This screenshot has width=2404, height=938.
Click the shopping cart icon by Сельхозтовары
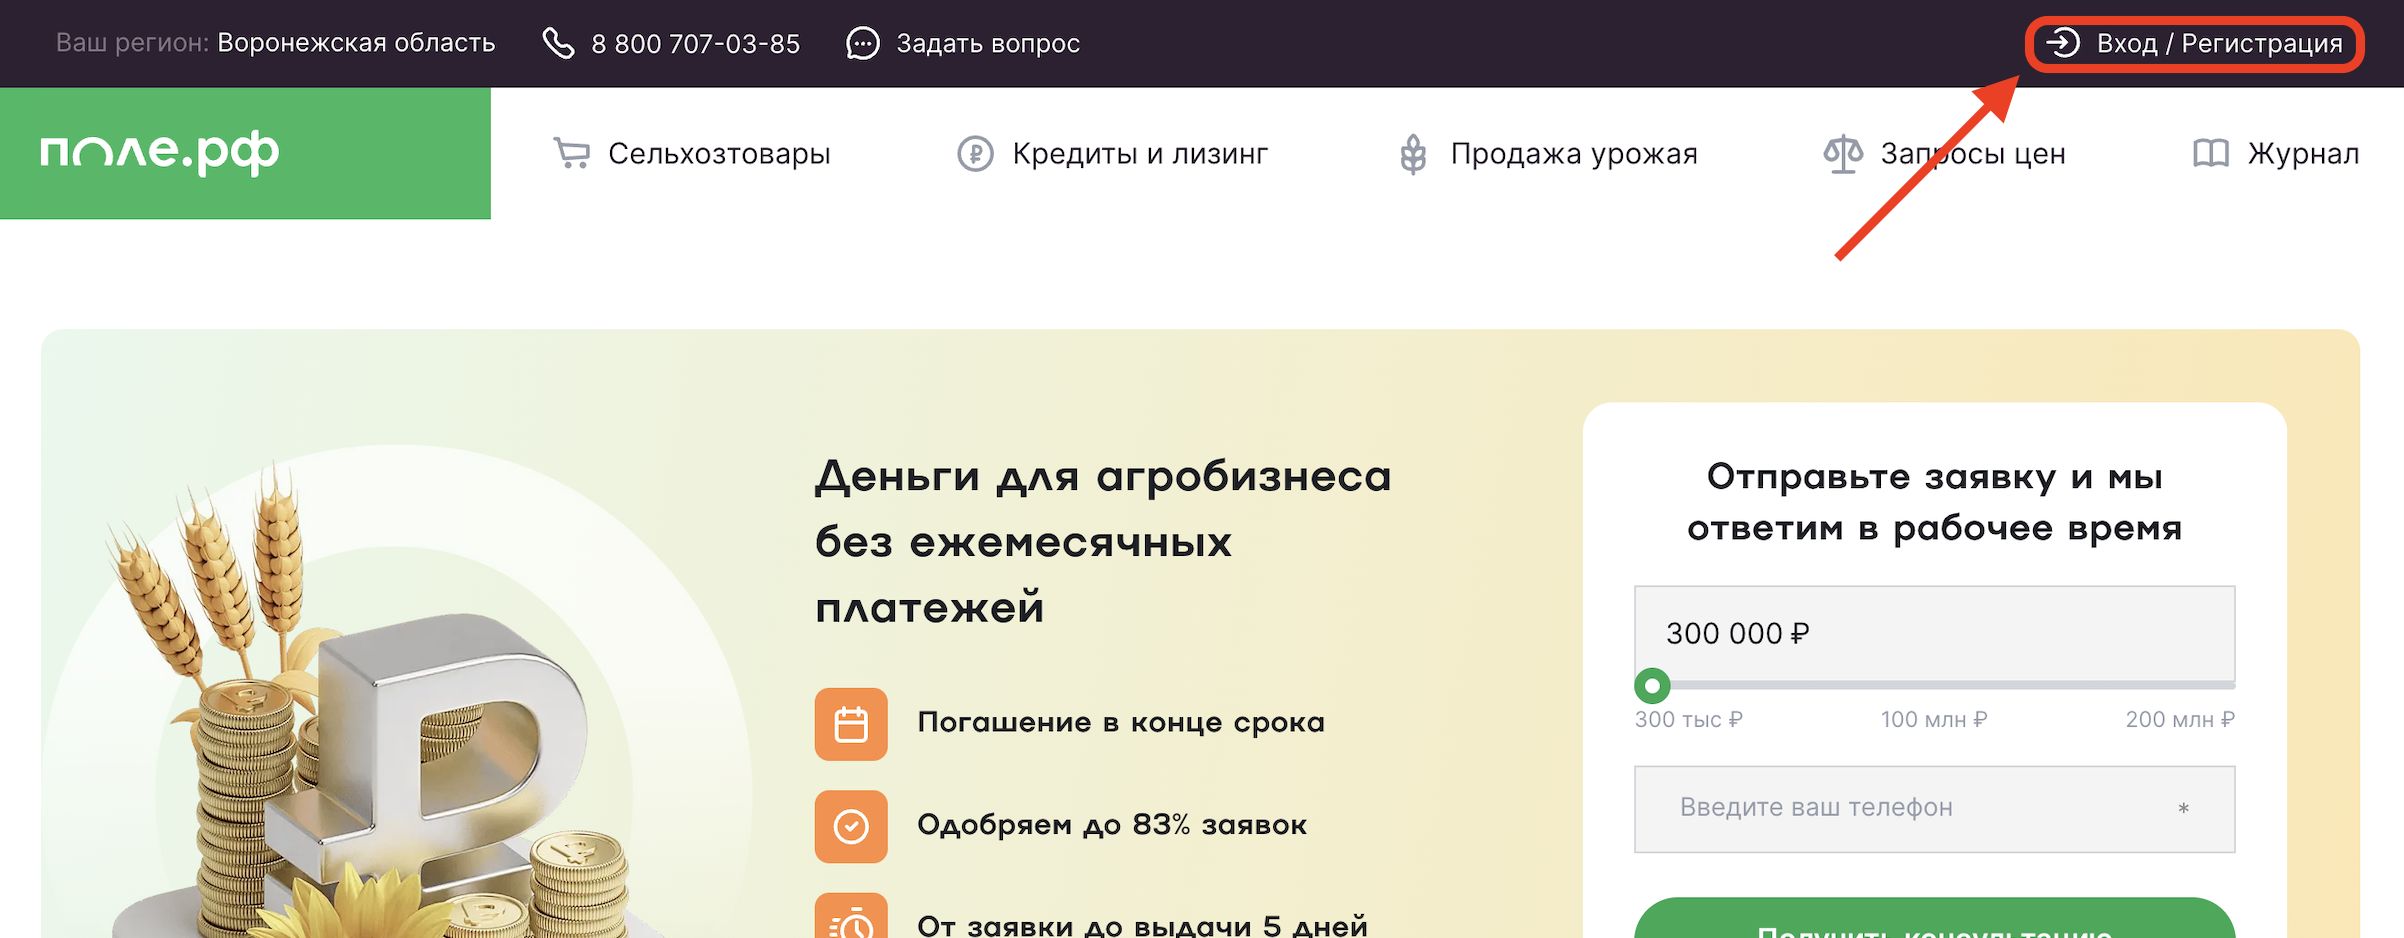click(572, 153)
